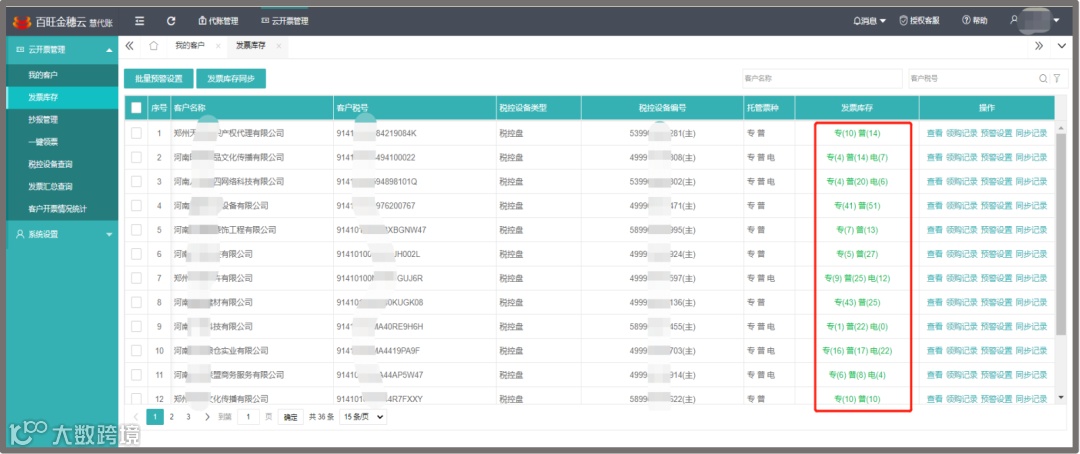Open 税控设备查询 in the sidebar
This screenshot has width=1080, height=454.
[x=50, y=164]
